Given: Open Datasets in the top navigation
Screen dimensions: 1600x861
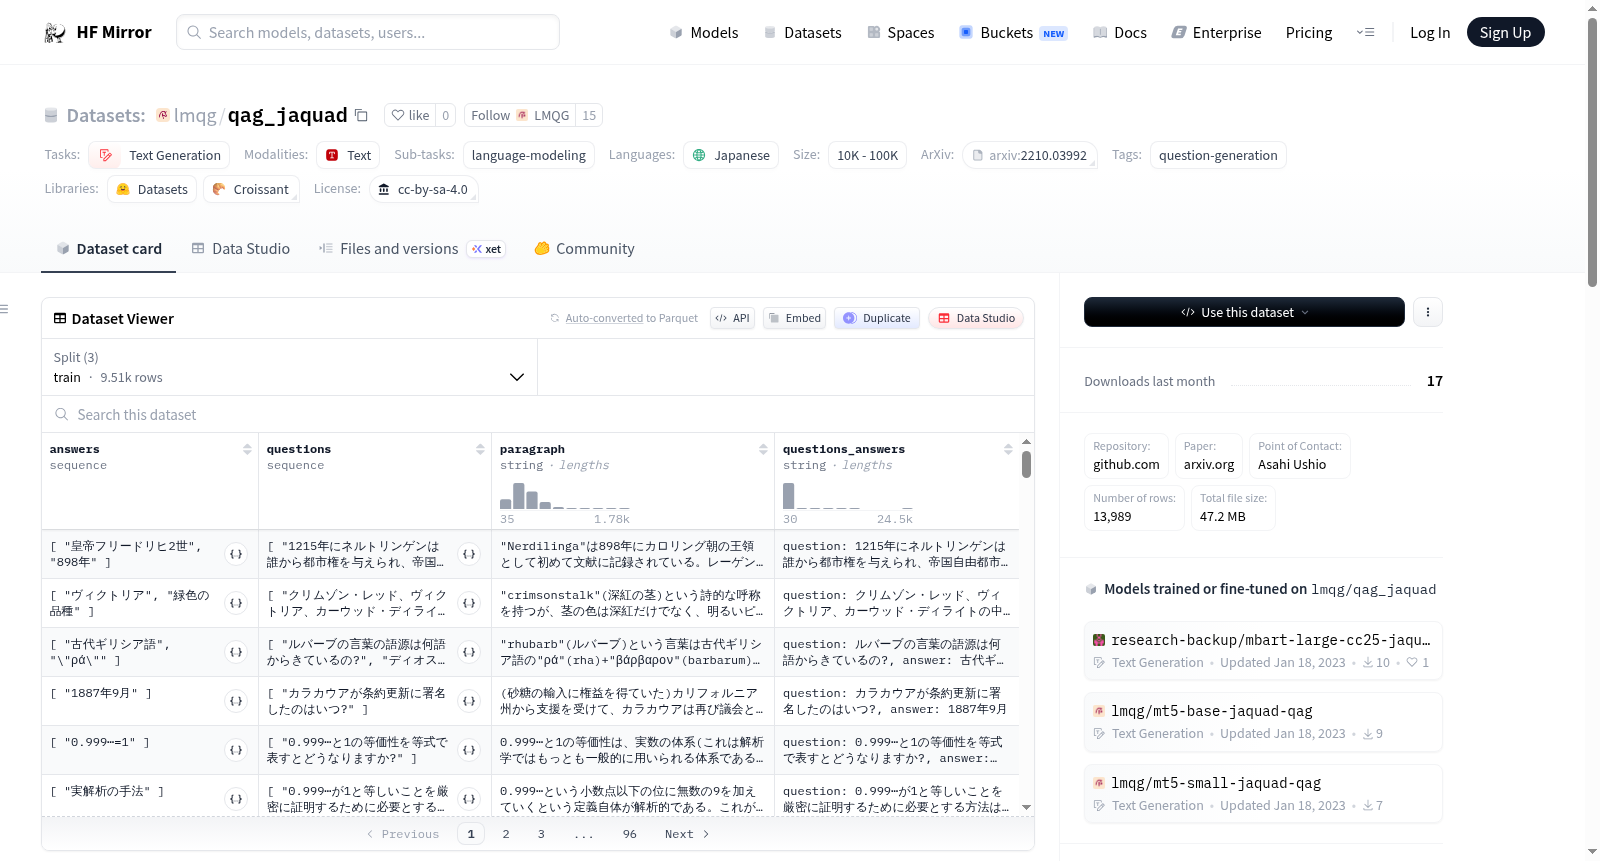Looking at the screenshot, I should pos(803,33).
